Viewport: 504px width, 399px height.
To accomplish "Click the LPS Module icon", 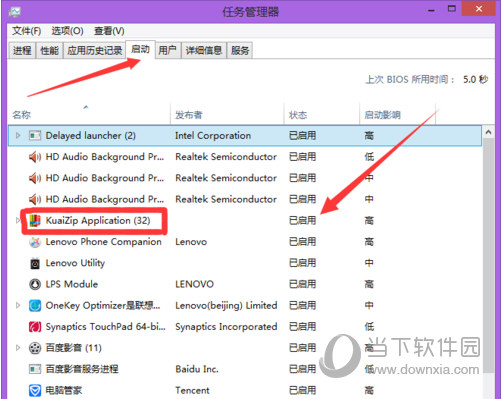I will 35,284.
